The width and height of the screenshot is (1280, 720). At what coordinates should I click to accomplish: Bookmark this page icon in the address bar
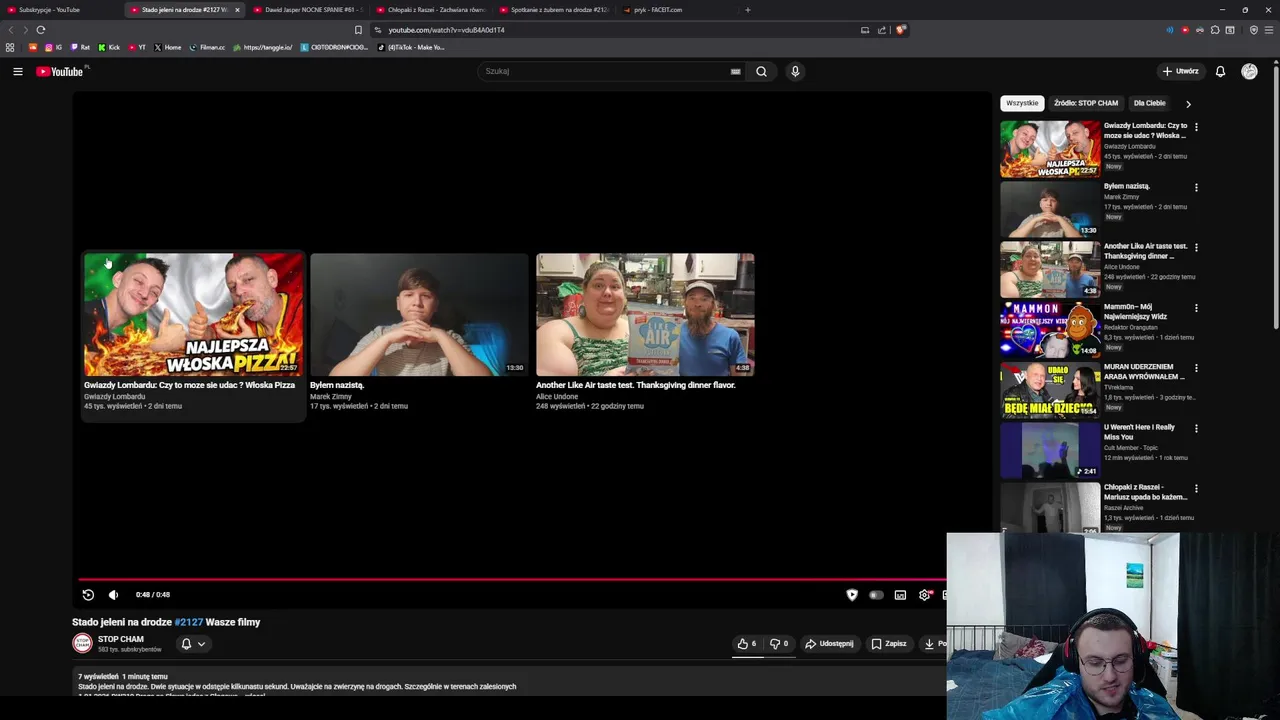[358, 30]
